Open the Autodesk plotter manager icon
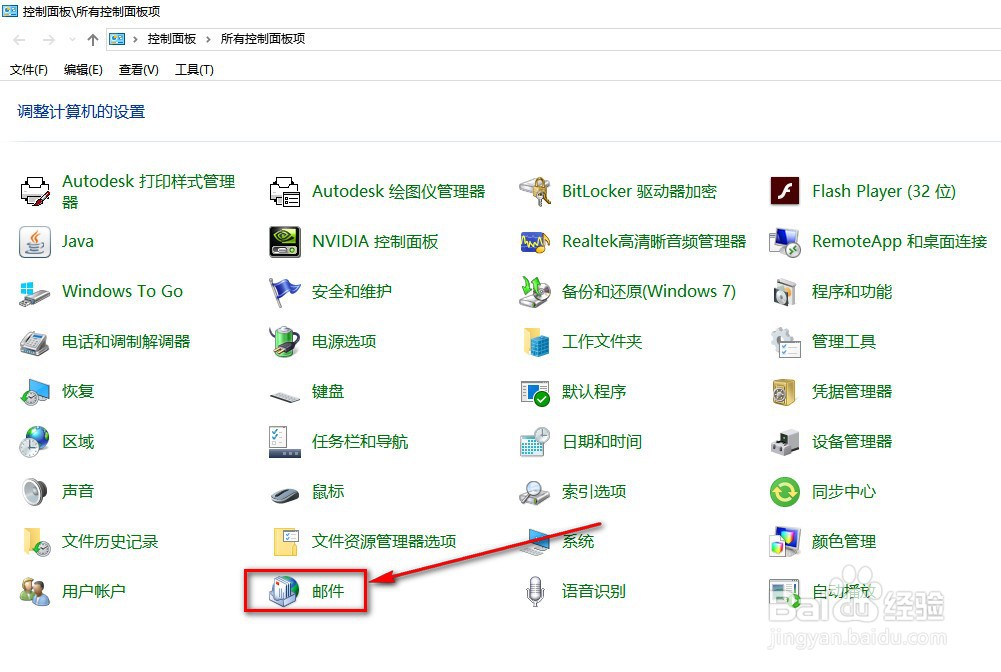Screen dimensions: 1001x672 tap(285, 191)
